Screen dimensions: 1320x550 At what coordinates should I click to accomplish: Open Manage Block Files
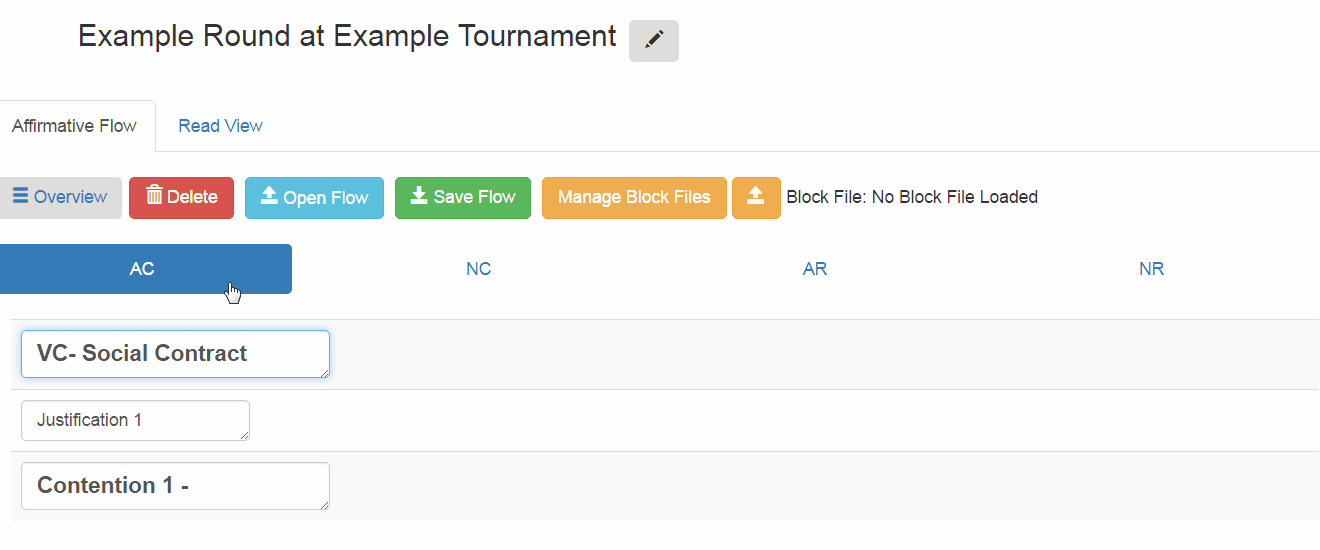coord(634,198)
